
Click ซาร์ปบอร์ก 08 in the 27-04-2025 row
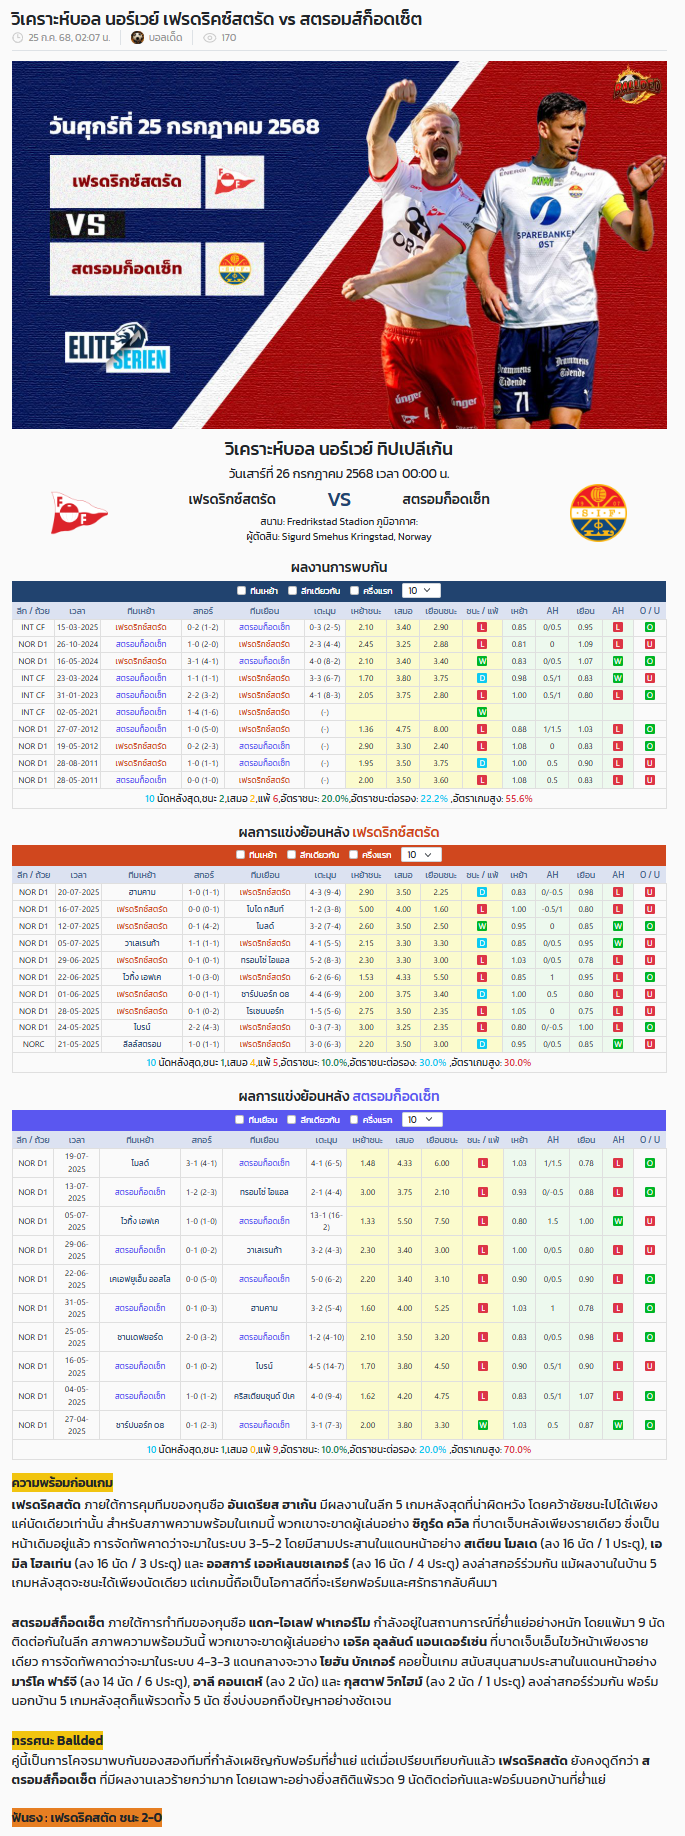point(140,1425)
